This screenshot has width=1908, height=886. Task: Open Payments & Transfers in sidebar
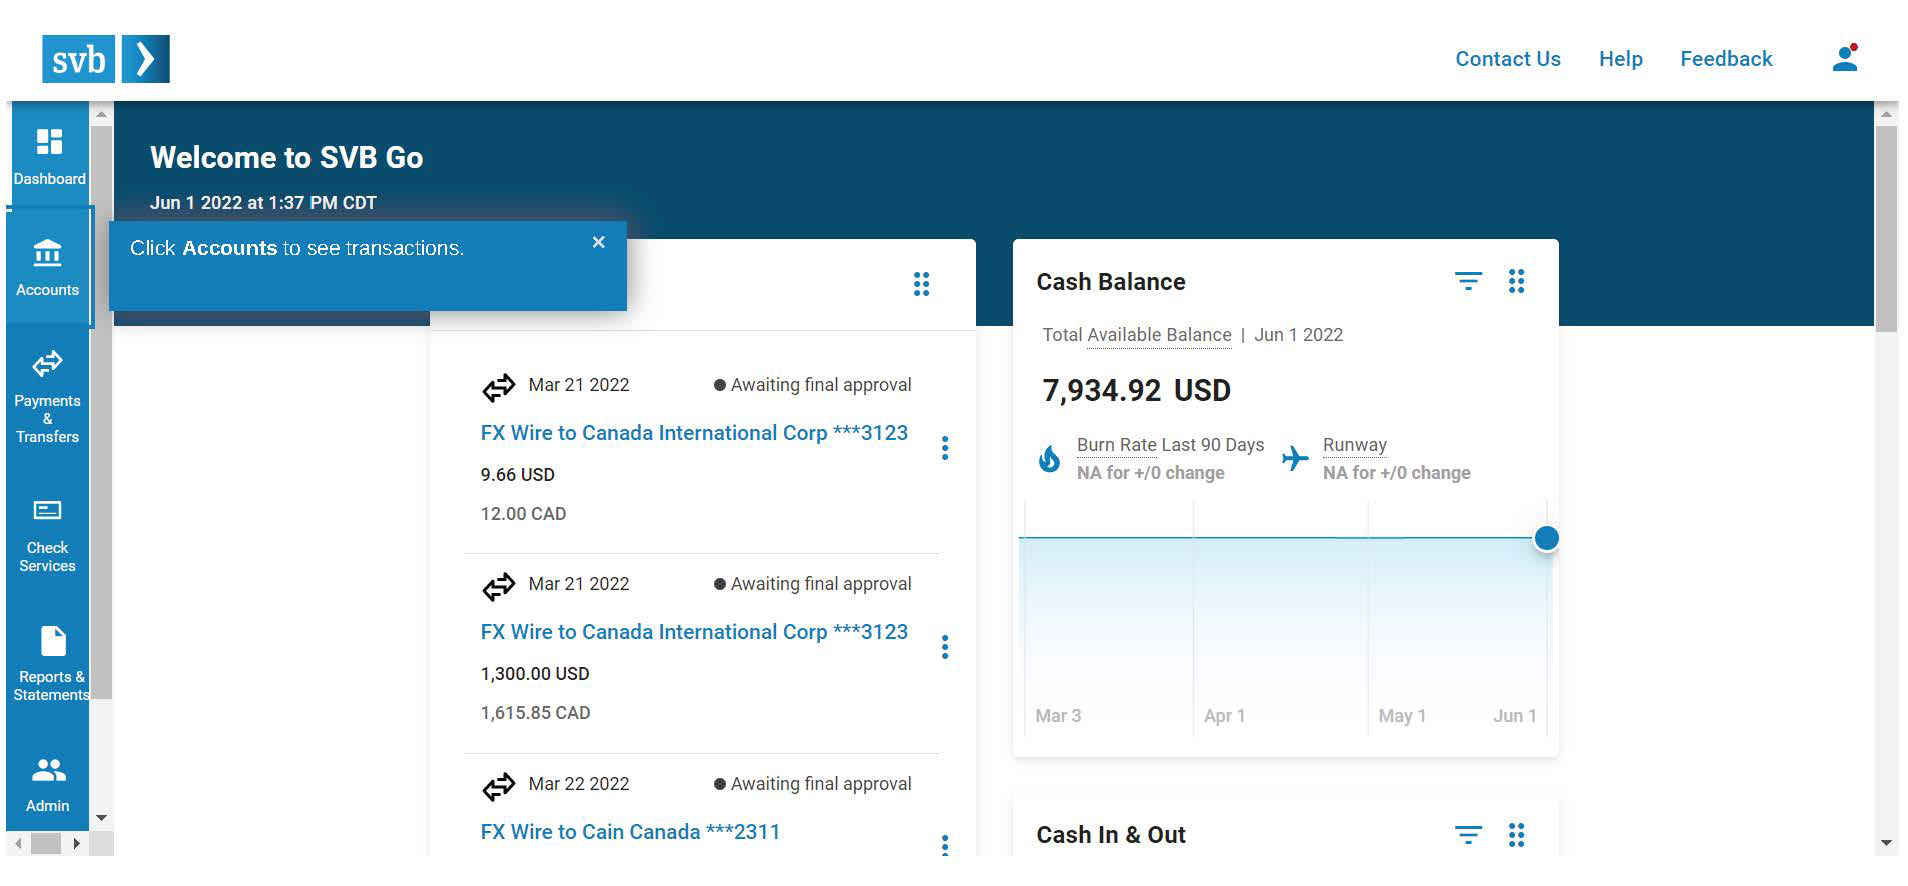(x=47, y=397)
